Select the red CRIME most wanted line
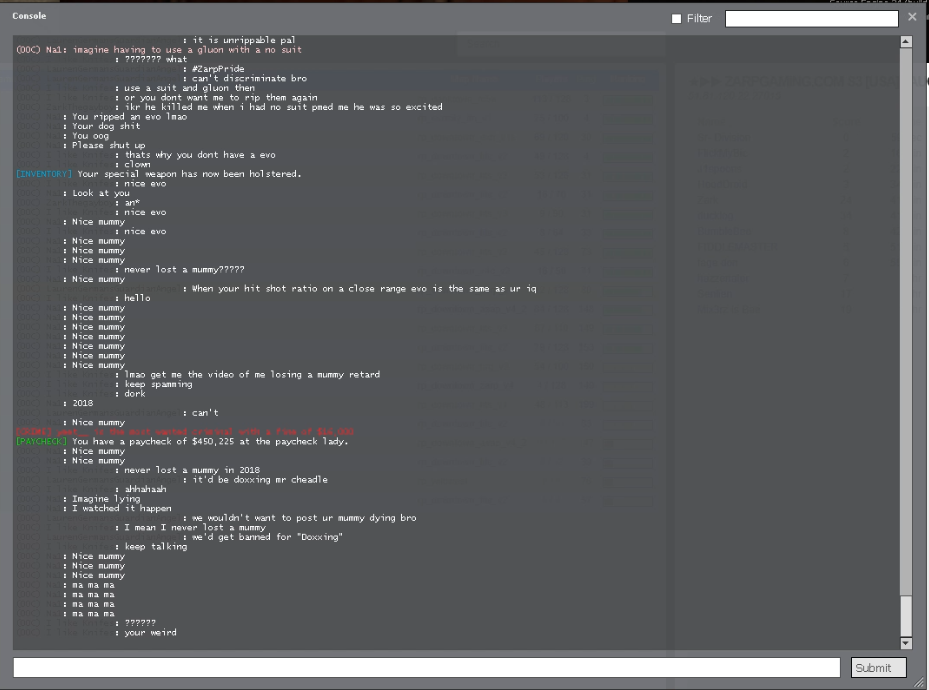929x690 pixels. (185, 432)
